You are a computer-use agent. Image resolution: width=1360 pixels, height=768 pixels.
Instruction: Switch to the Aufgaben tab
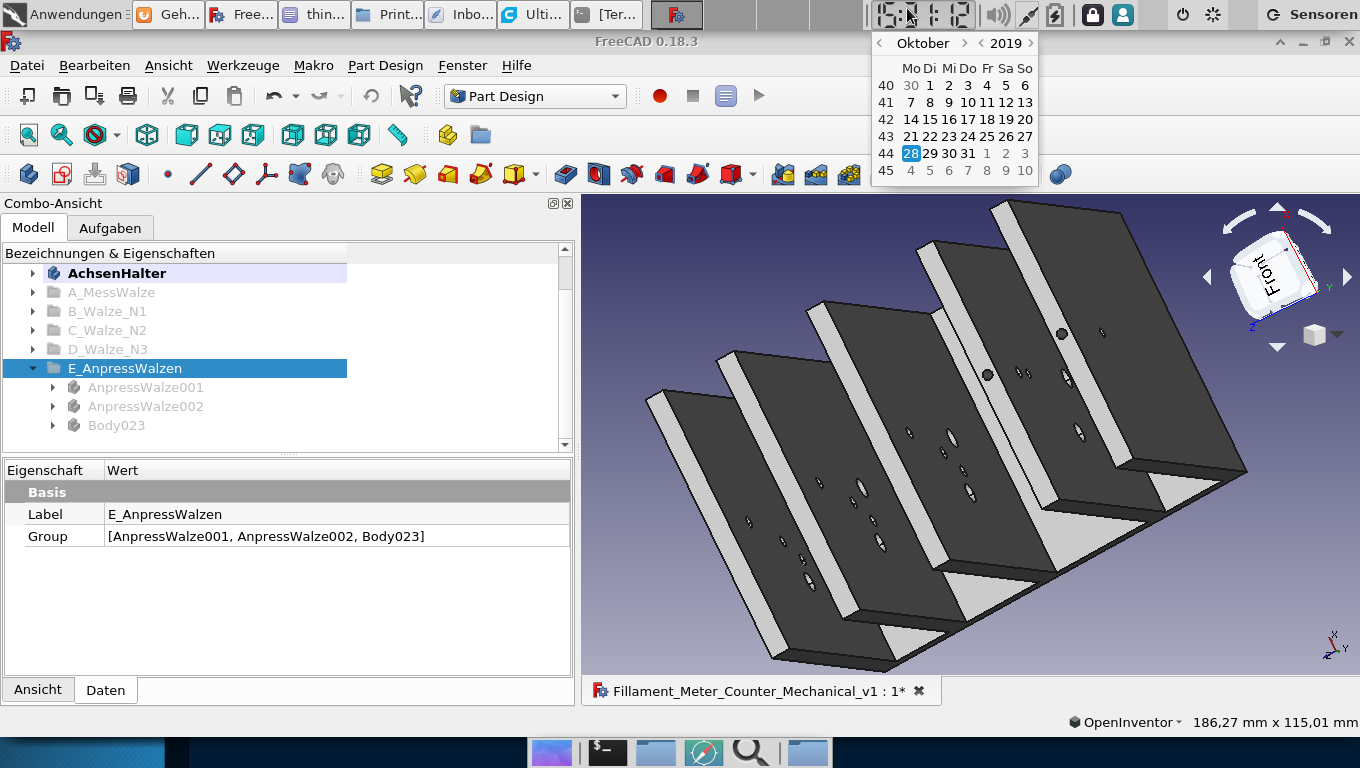pos(110,228)
